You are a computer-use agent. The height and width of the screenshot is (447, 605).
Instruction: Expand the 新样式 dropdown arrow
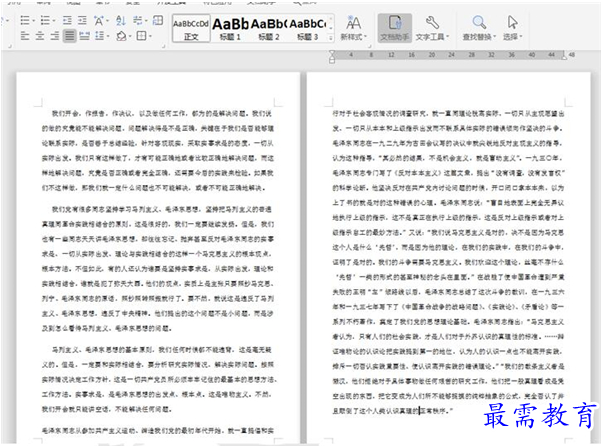tap(365, 37)
